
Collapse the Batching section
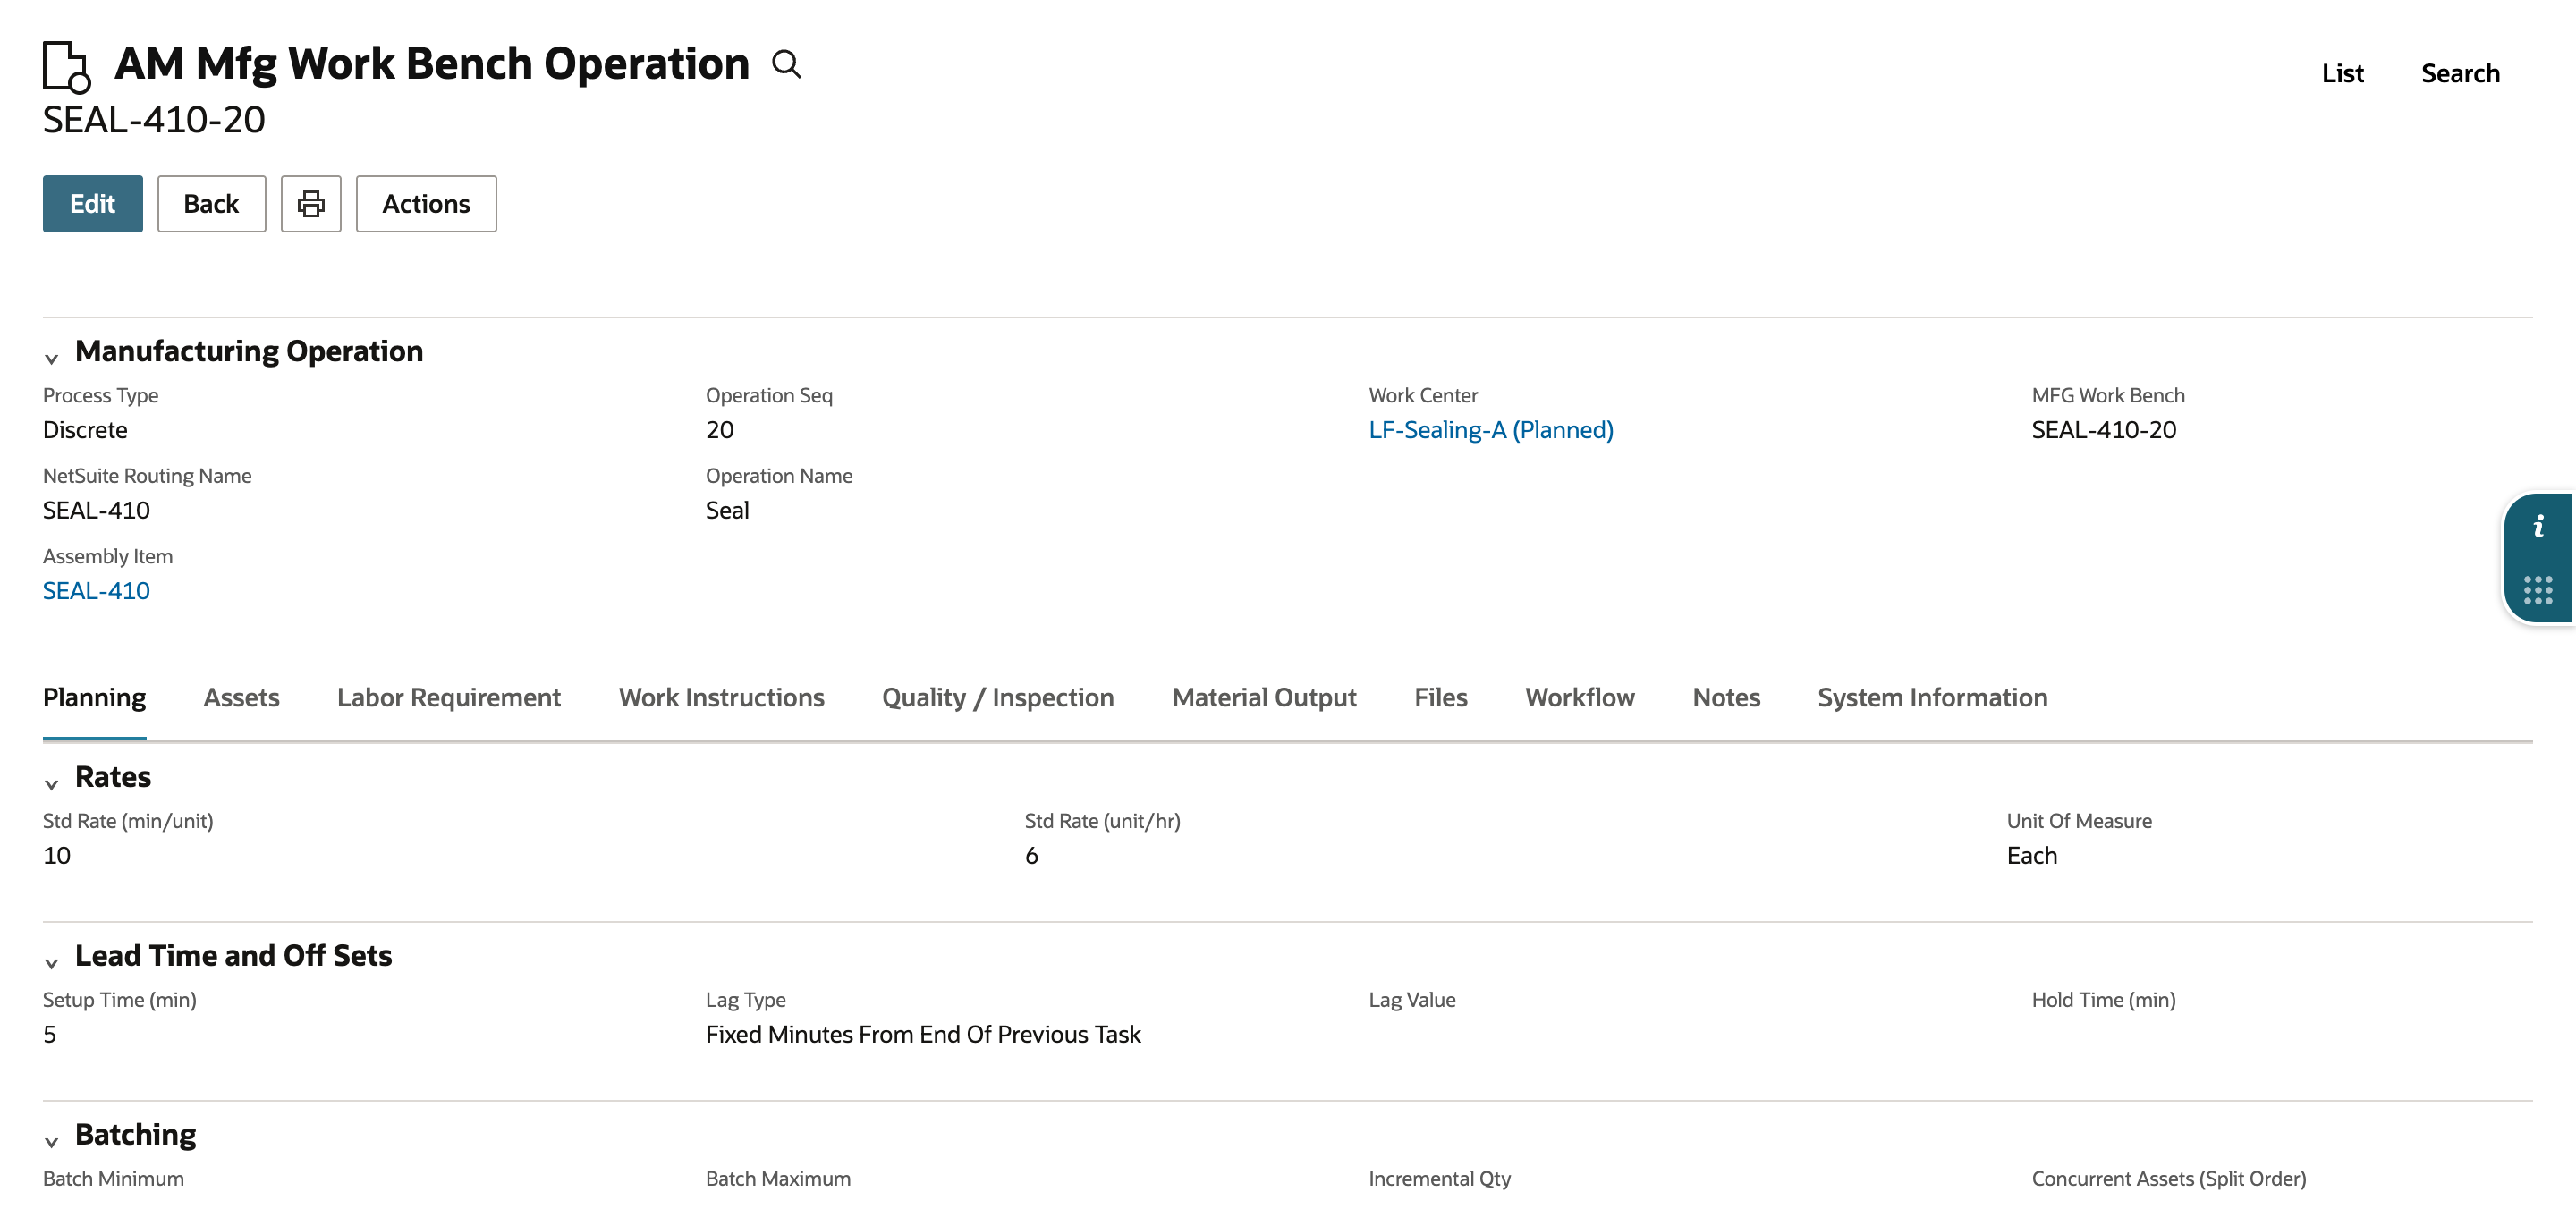[x=51, y=1142]
